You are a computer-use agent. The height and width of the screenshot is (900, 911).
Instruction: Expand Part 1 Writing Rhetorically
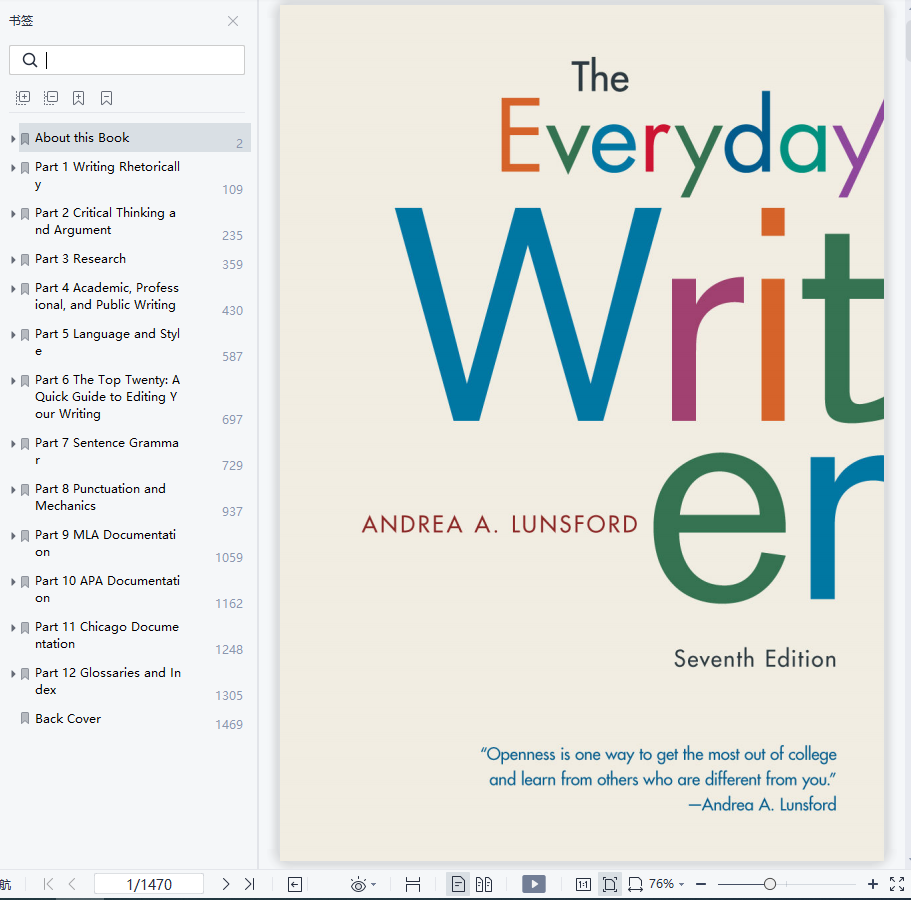coord(13,168)
